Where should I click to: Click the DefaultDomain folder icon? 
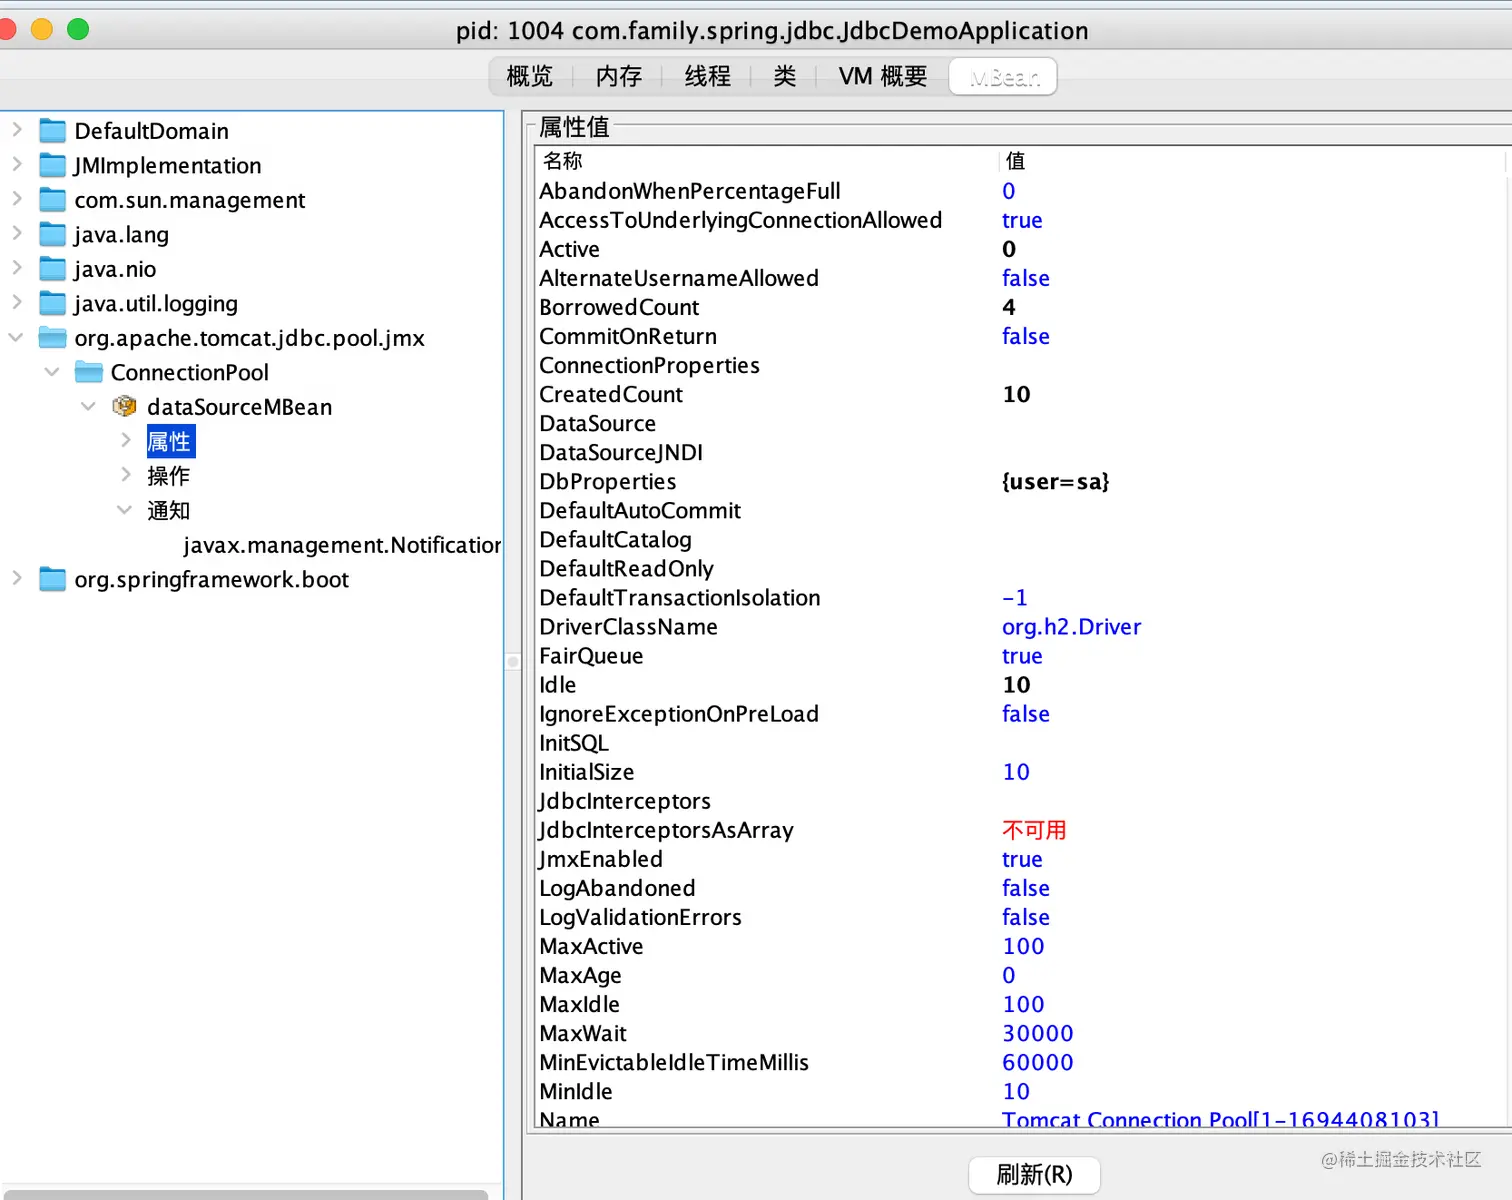click(52, 131)
